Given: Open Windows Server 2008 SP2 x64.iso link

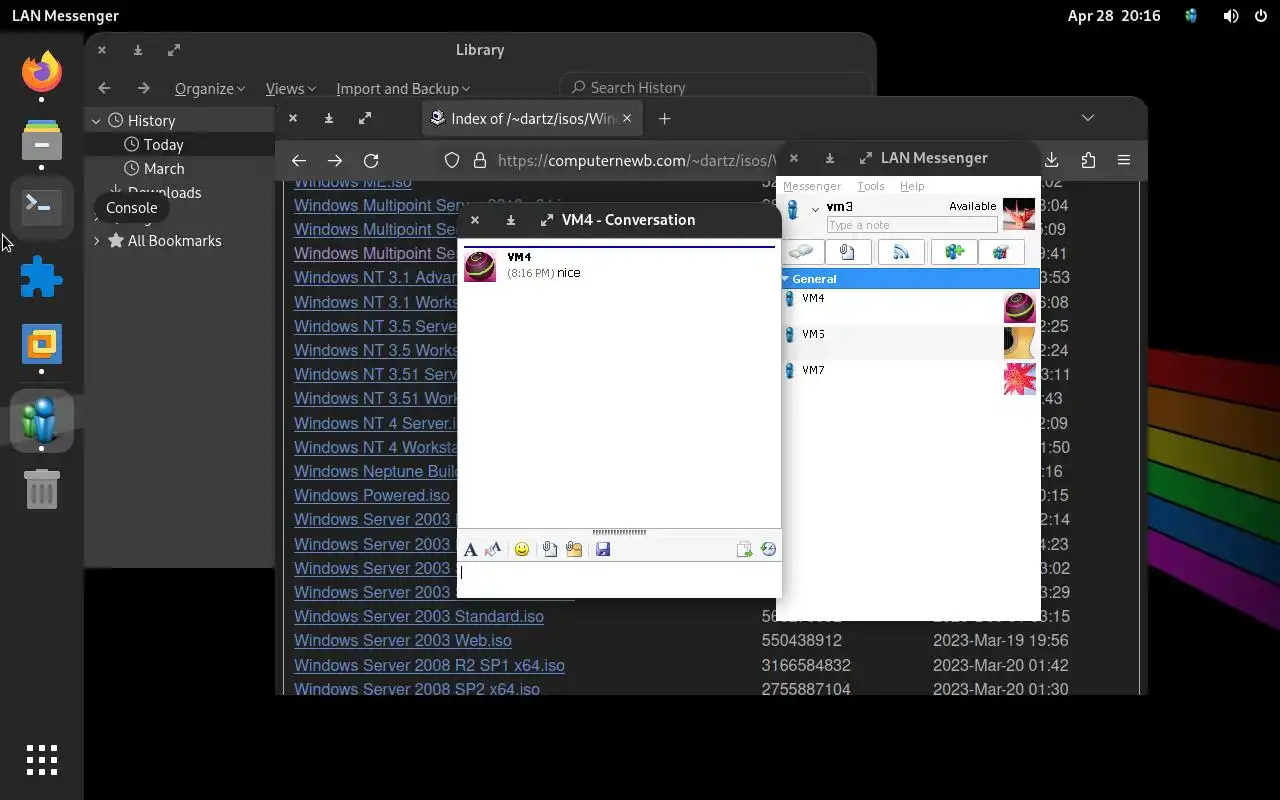Looking at the screenshot, I should click(417, 689).
